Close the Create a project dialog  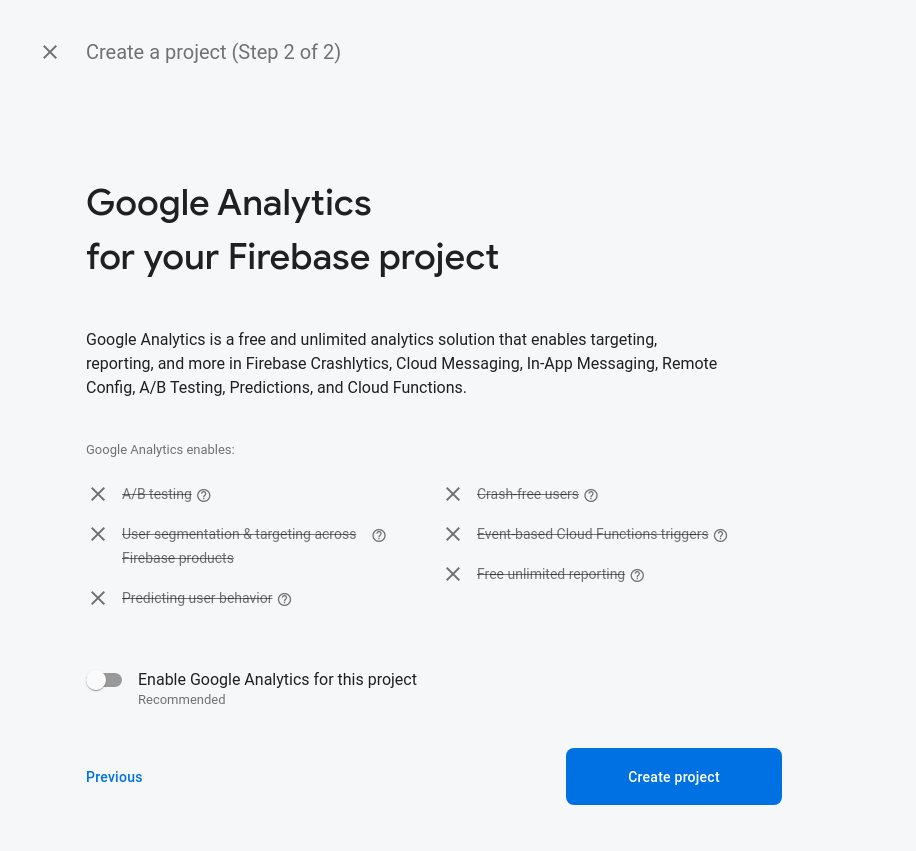click(x=50, y=52)
